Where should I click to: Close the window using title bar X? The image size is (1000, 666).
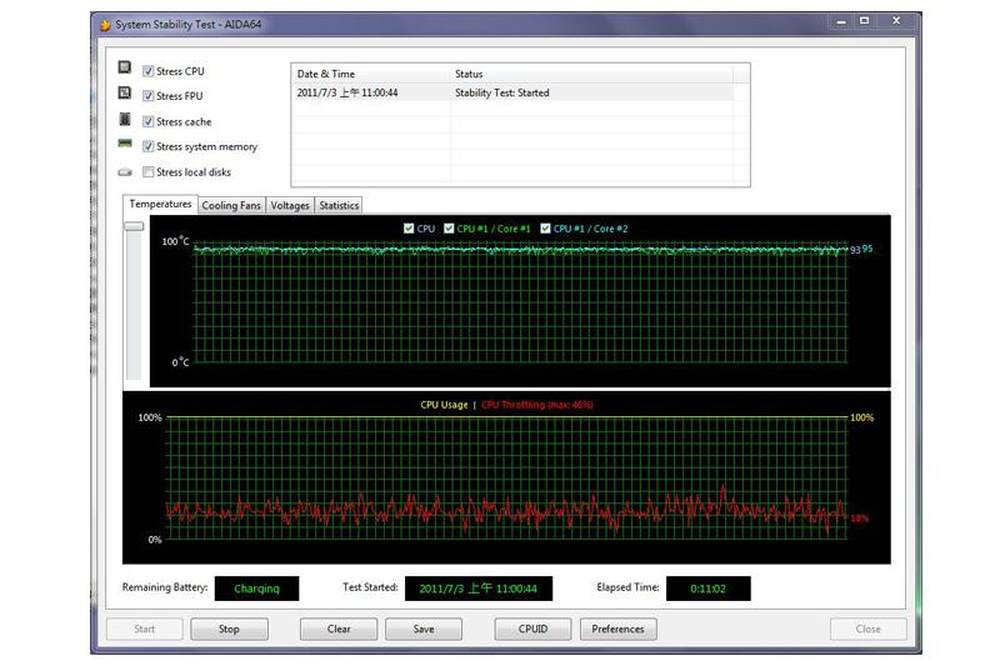click(896, 21)
